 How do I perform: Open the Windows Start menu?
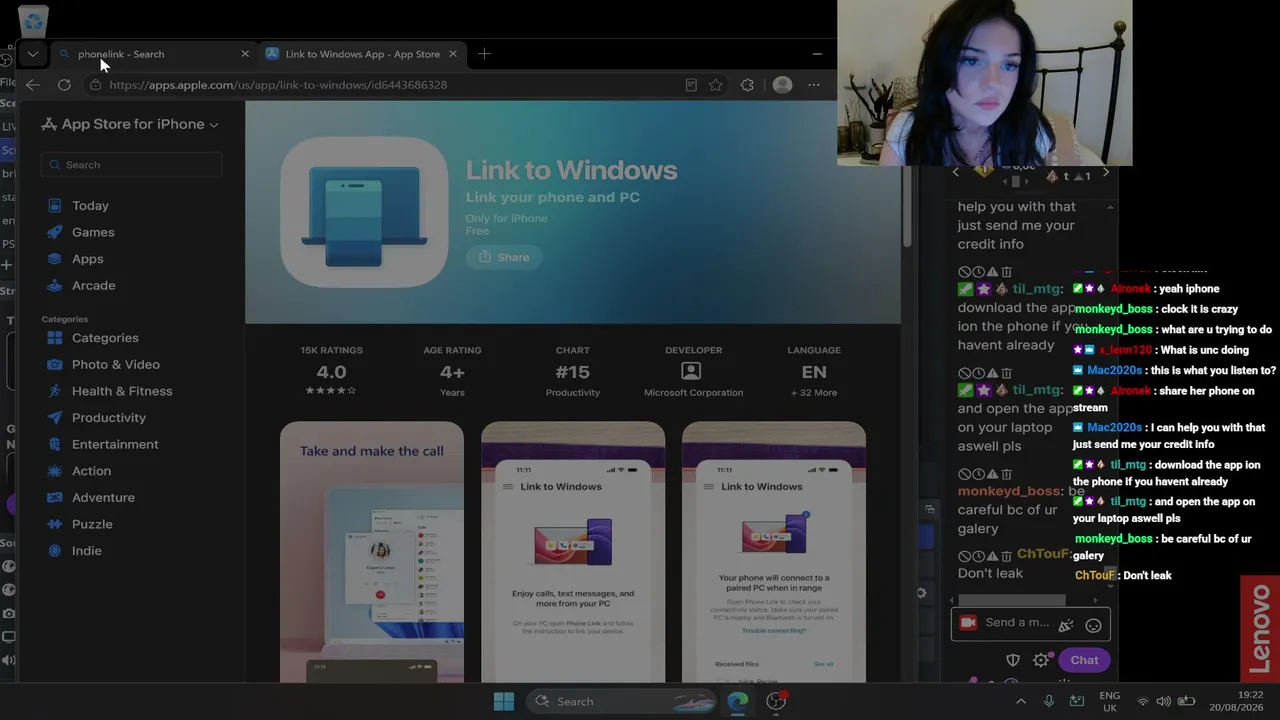coord(504,701)
